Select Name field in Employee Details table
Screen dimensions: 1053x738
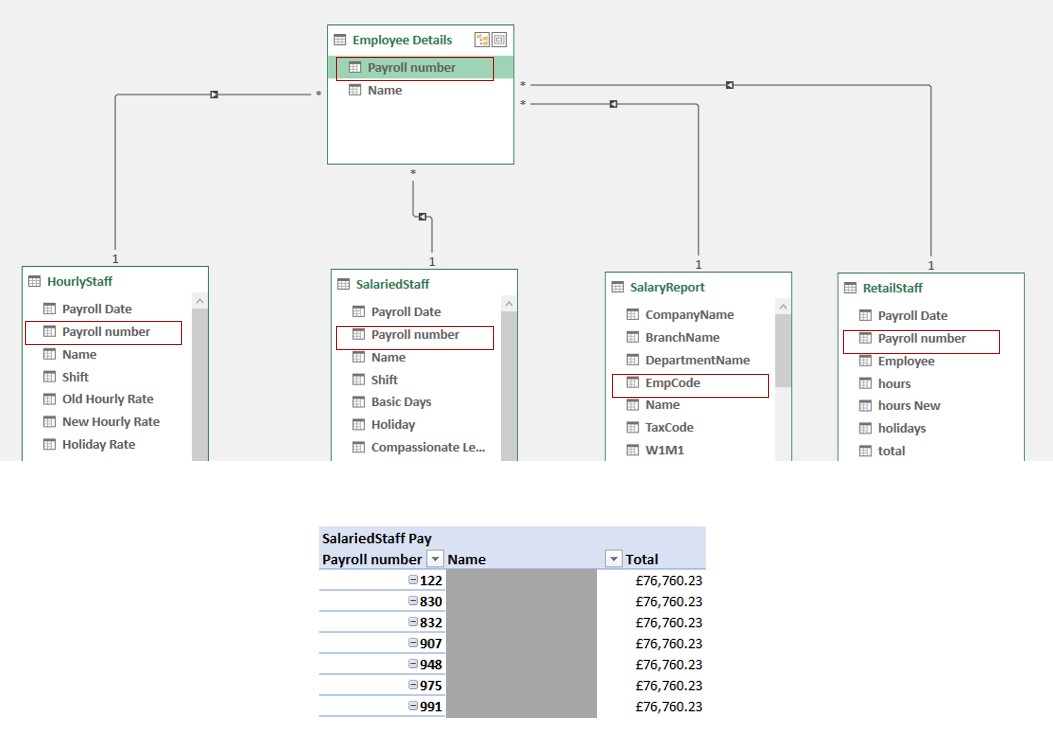click(385, 90)
